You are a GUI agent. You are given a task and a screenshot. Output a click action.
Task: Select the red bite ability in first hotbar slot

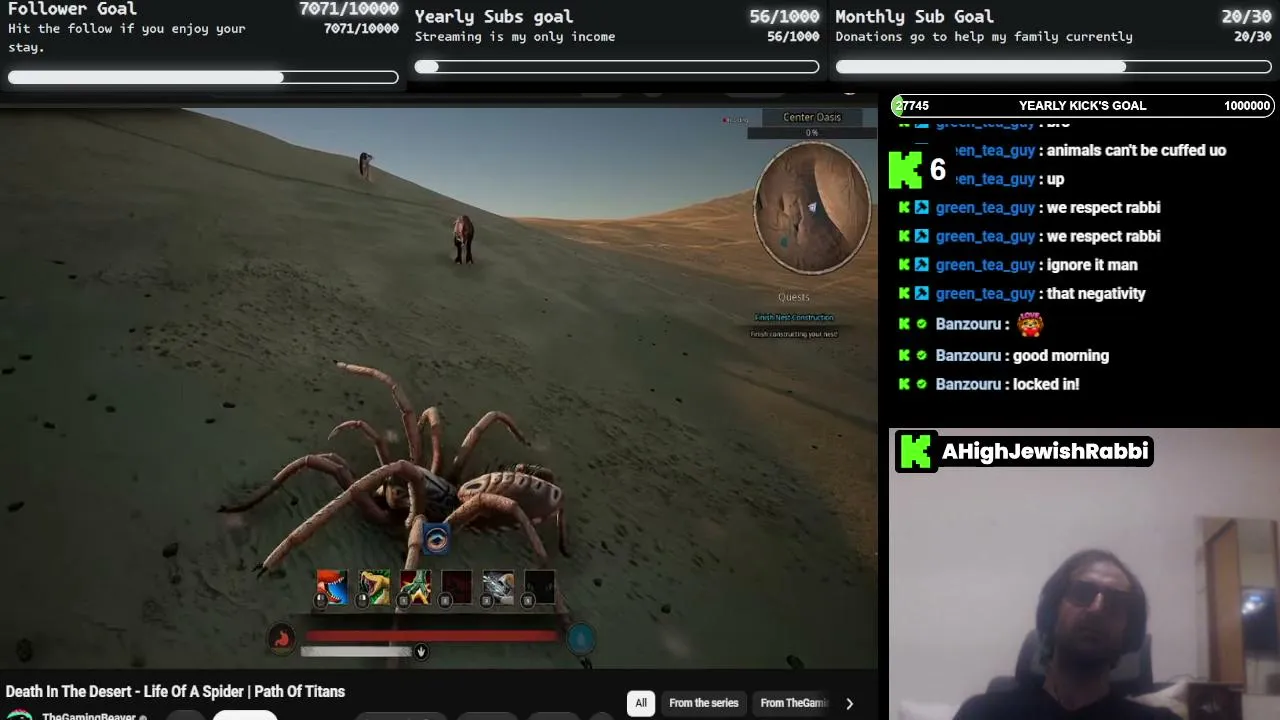click(332, 588)
